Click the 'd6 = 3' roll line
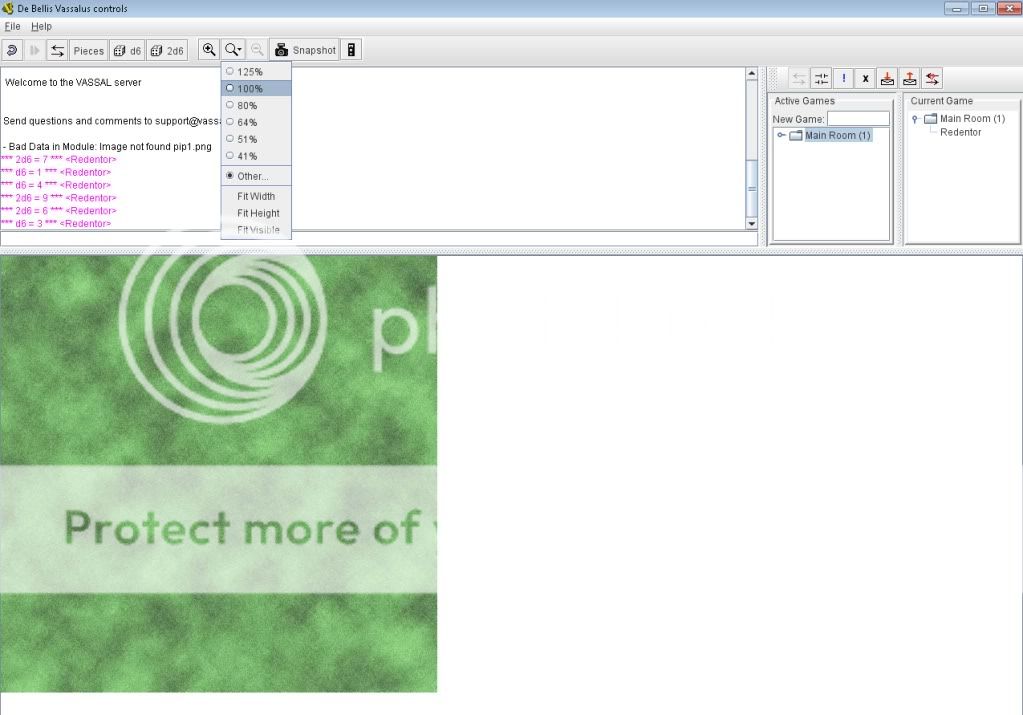1023x715 pixels. tap(56, 224)
